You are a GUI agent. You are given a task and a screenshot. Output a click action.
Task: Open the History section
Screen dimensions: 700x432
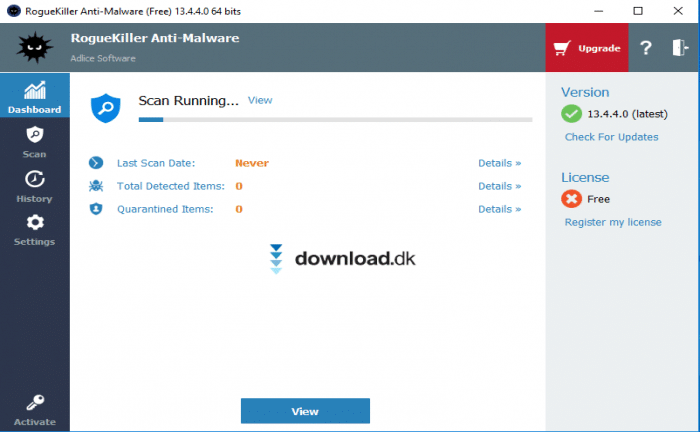[x=34, y=187]
